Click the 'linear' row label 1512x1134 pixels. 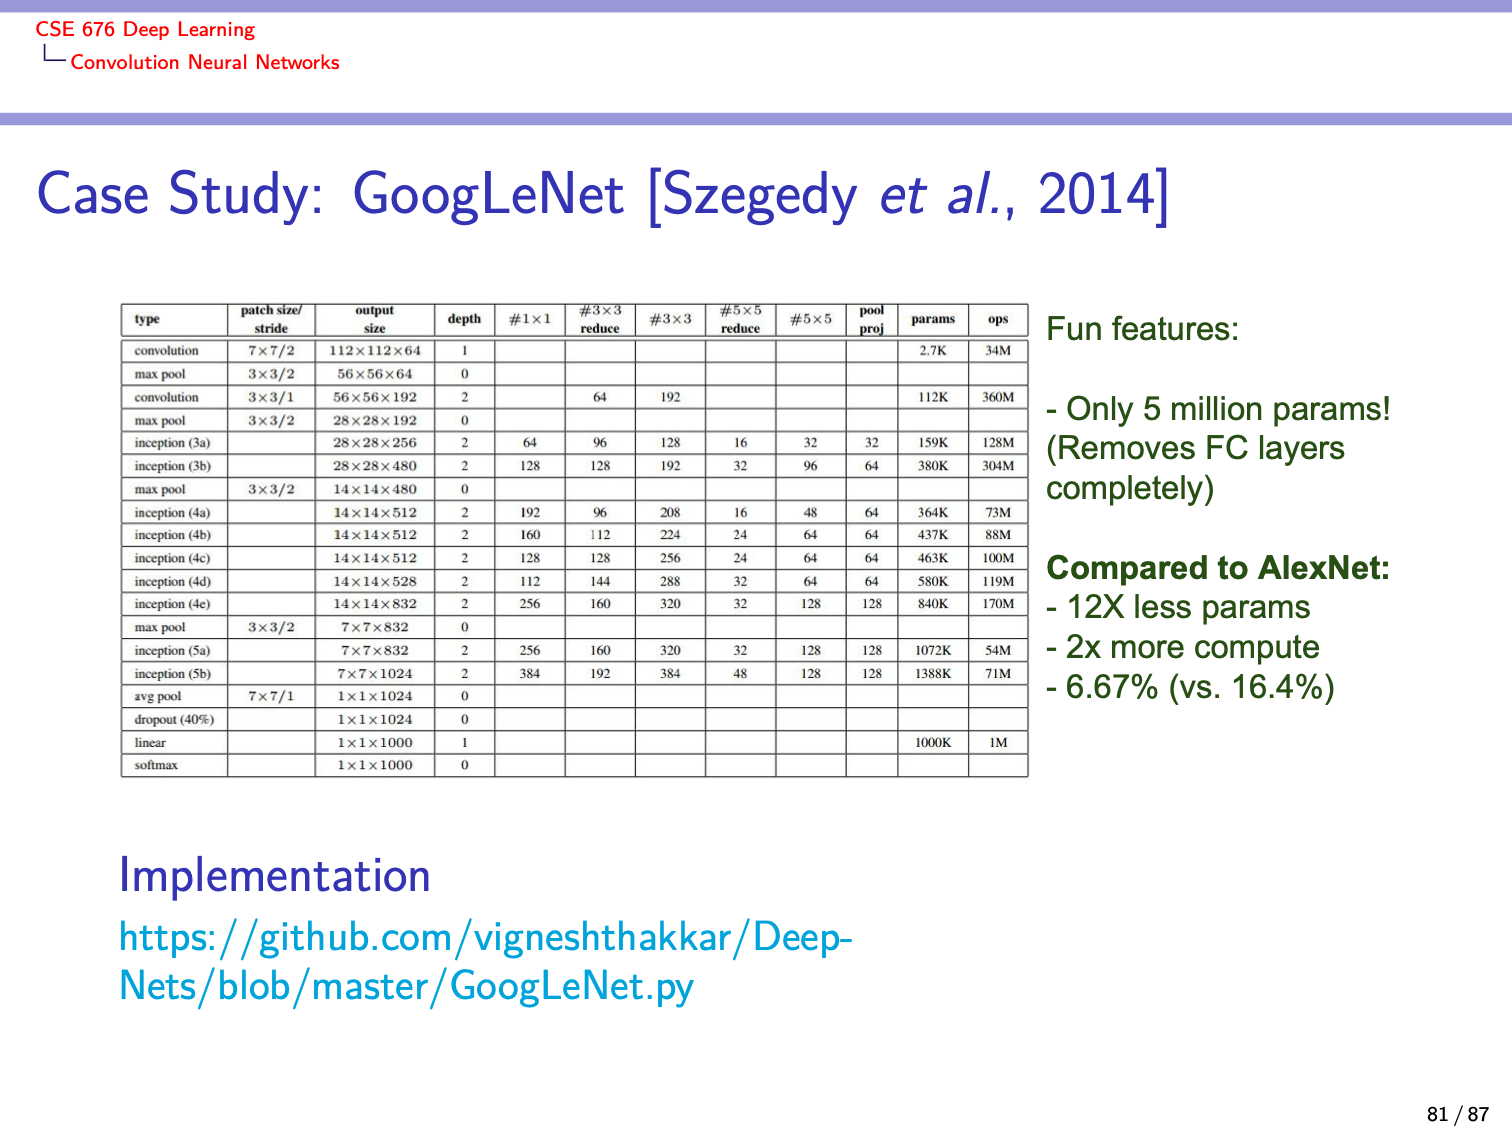pos(150,742)
